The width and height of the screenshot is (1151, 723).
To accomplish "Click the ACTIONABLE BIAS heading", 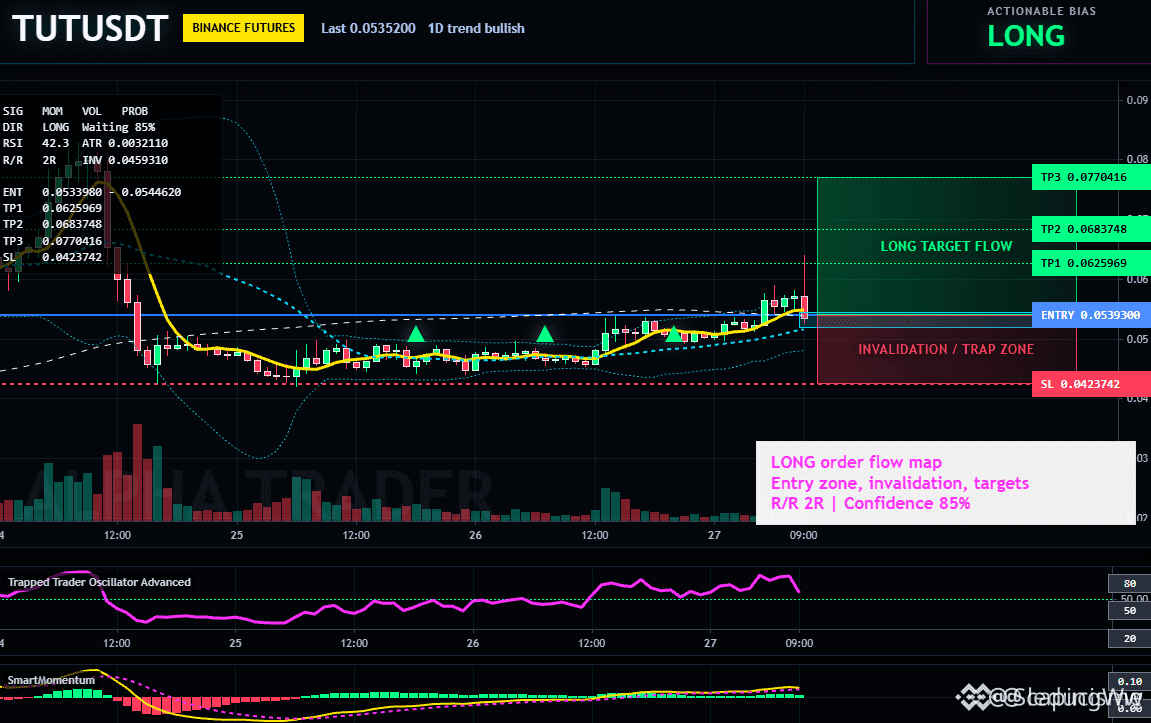I will click(1041, 11).
